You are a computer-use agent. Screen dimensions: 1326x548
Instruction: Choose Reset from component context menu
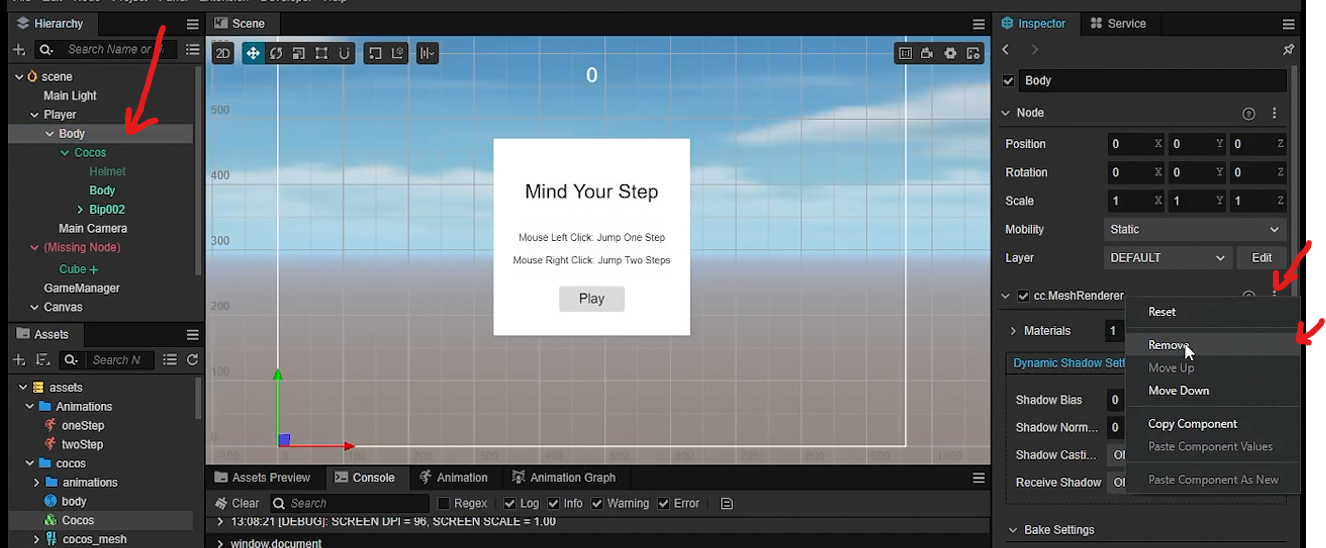[x=1212, y=312]
